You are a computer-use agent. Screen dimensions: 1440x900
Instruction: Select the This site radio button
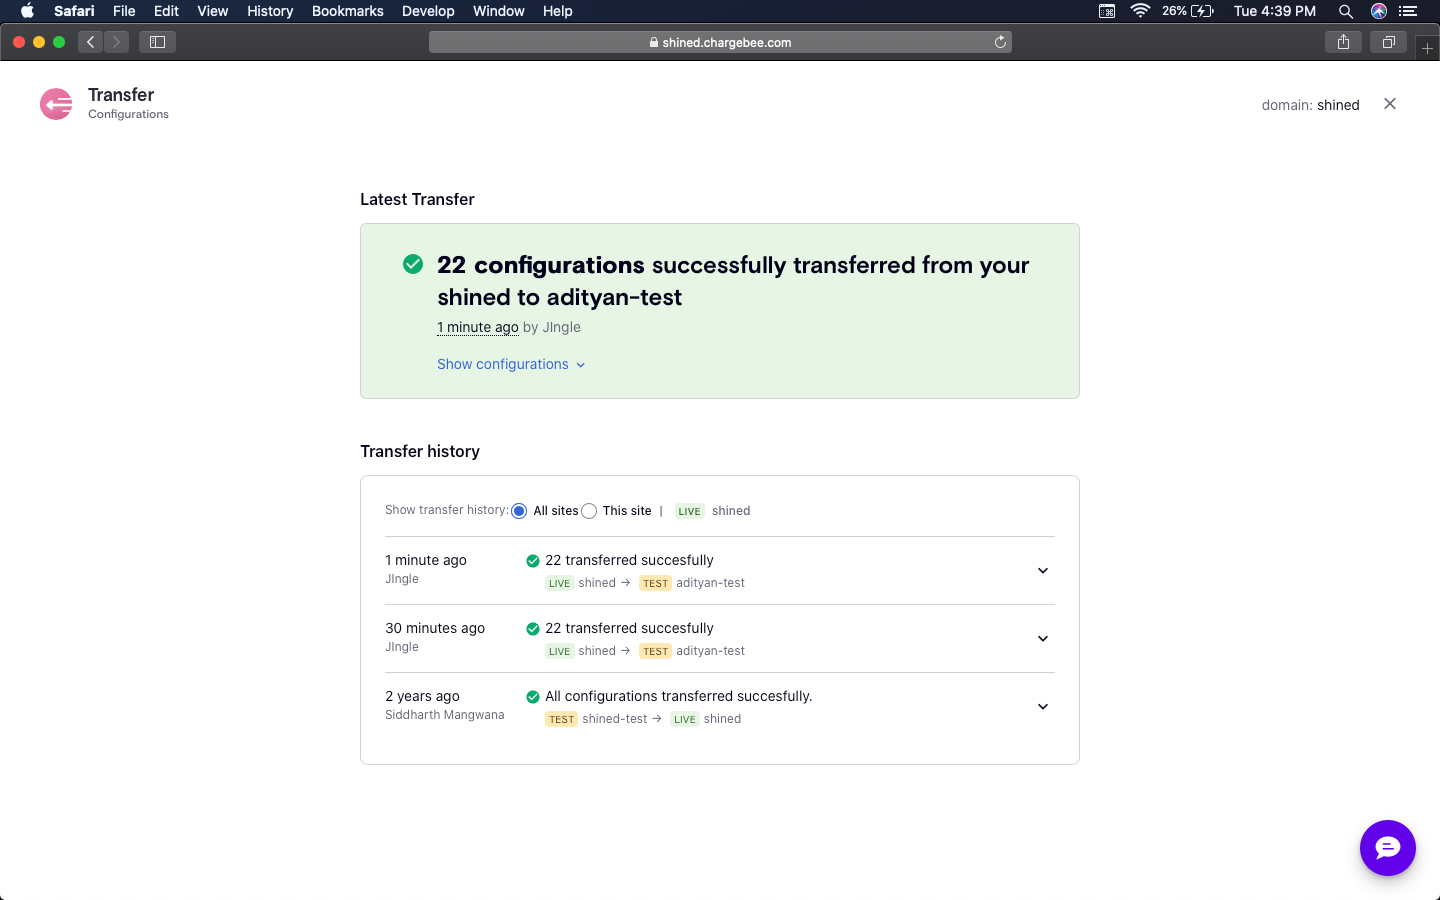point(589,511)
